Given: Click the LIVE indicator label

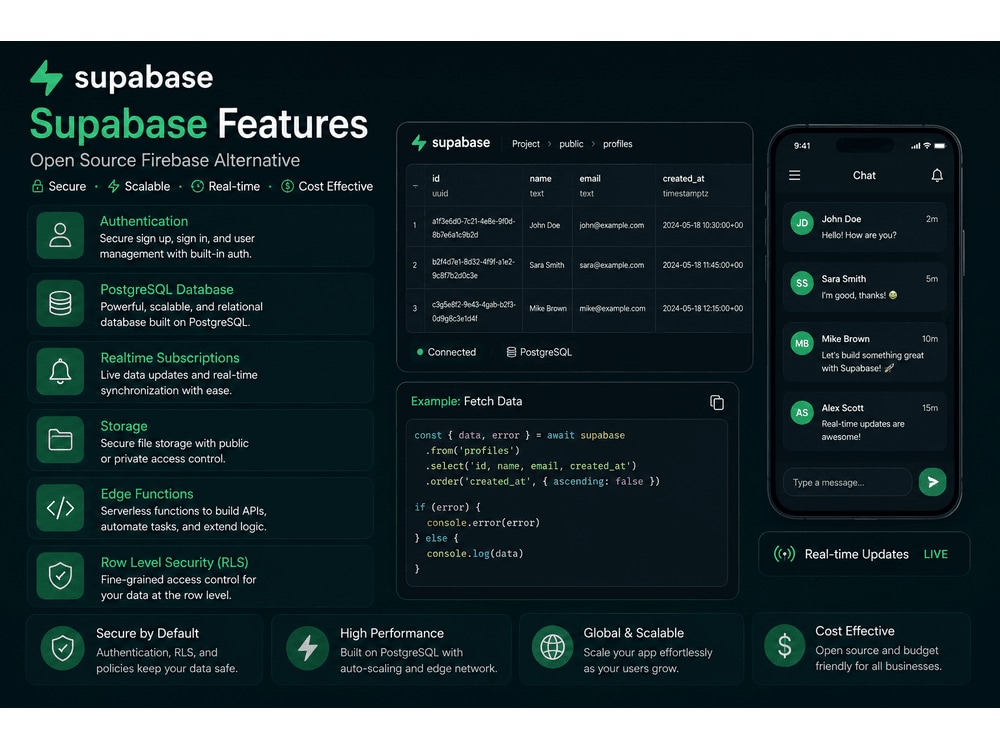Looking at the screenshot, I should pos(935,554).
